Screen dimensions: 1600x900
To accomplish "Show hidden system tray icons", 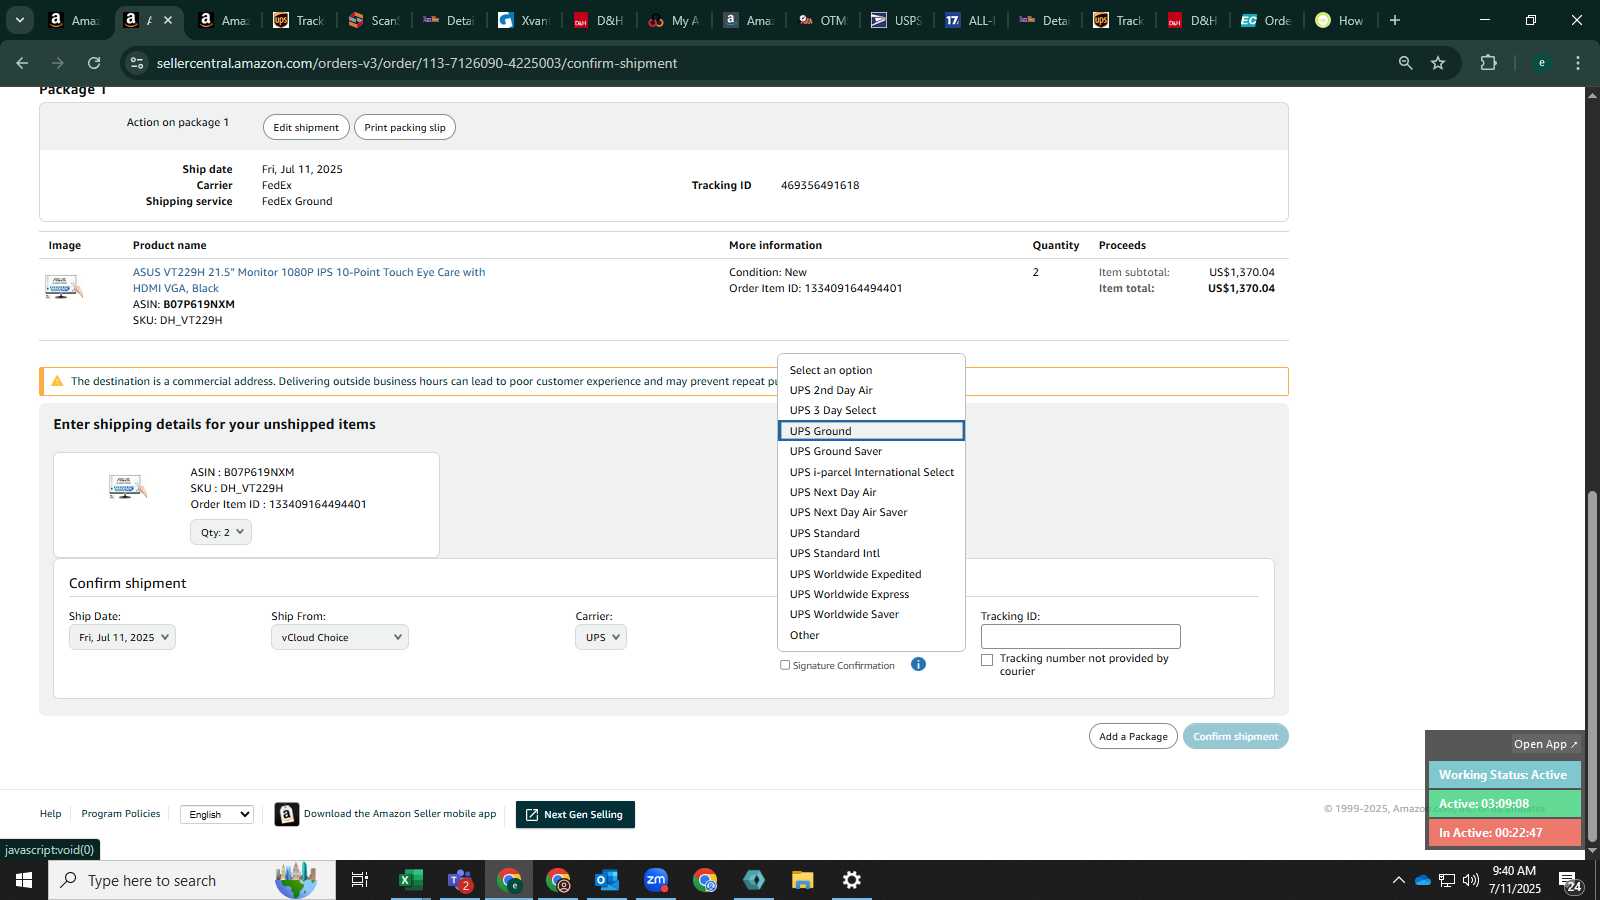I will 1398,880.
